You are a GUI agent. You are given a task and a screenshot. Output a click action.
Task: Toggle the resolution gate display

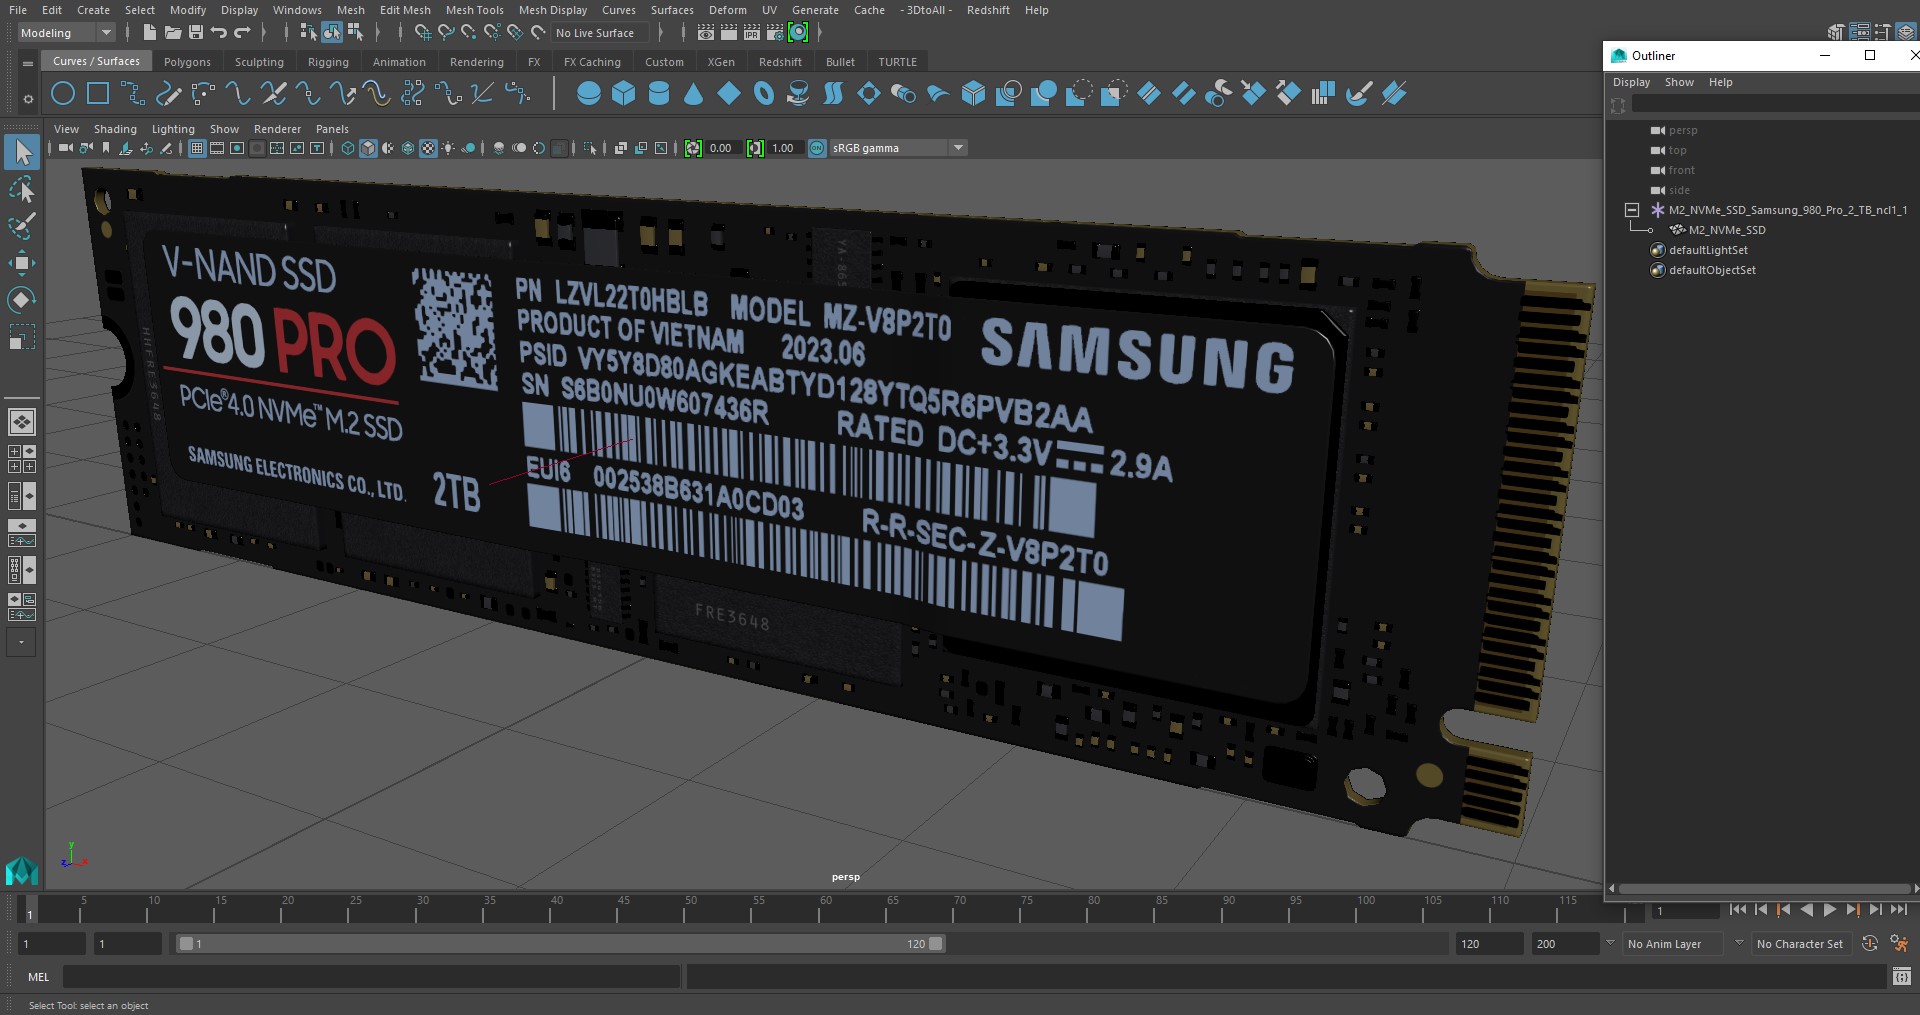[x=237, y=148]
